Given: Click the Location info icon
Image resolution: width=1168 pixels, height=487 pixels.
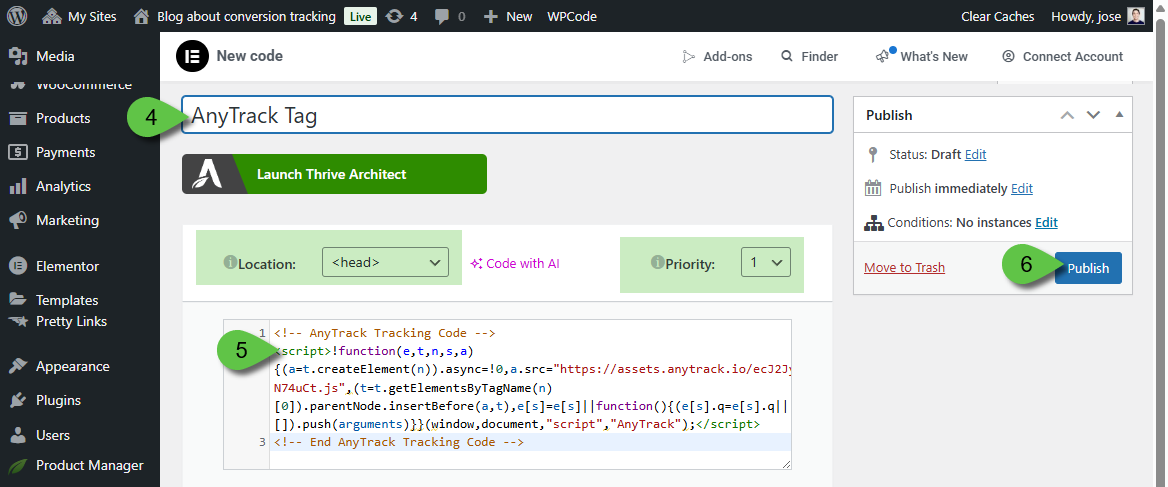Looking at the screenshot, I should coord(230,263).
